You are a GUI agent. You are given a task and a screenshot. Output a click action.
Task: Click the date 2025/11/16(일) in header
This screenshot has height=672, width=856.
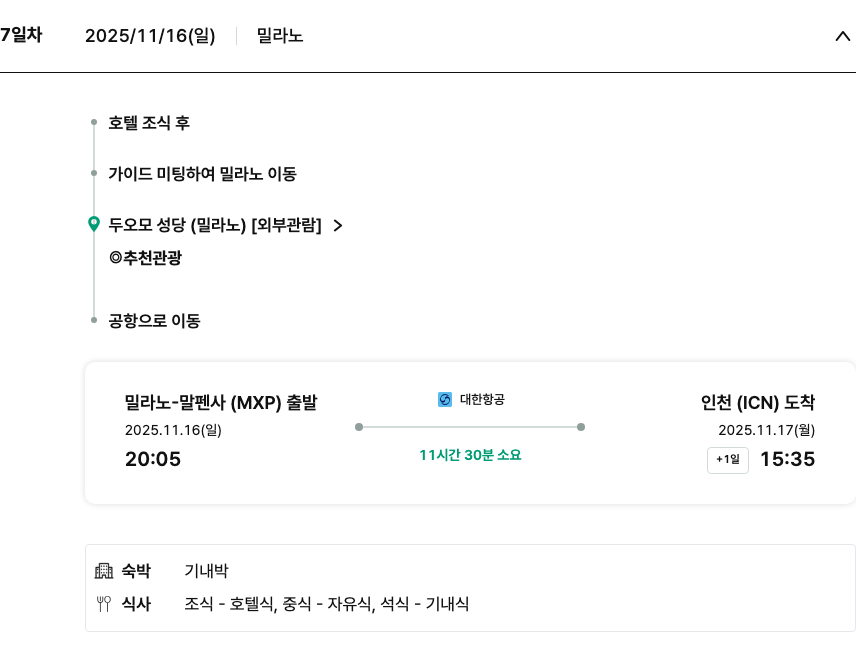coord(150,36)
